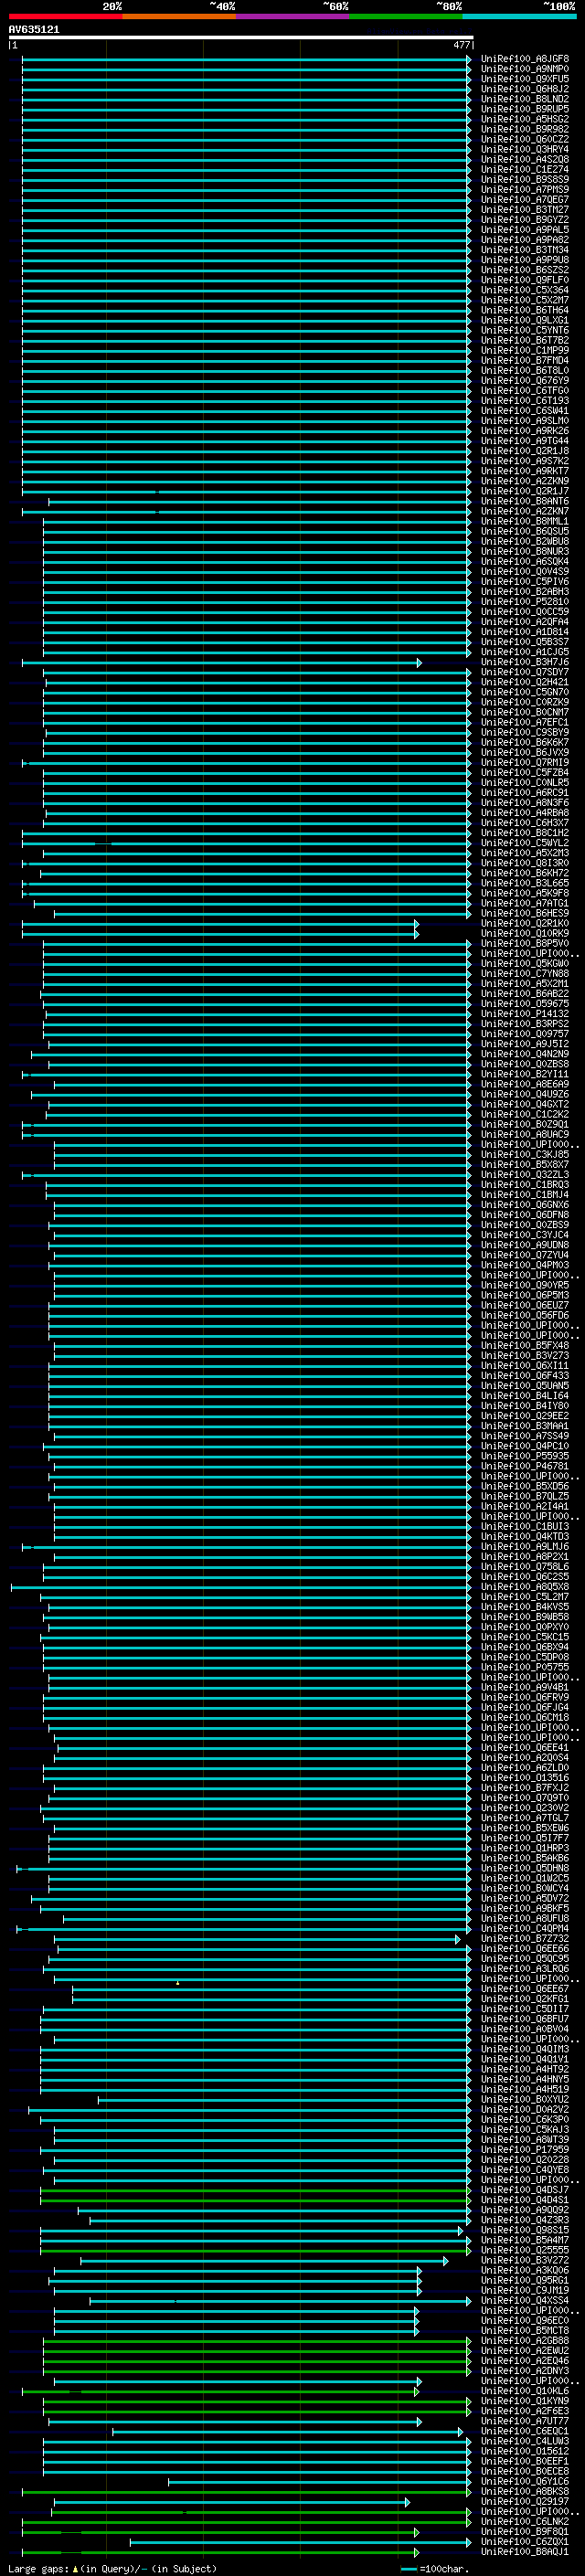
Task: Select the UniRef100_B6TH64 label
Action: coord(525,310)
